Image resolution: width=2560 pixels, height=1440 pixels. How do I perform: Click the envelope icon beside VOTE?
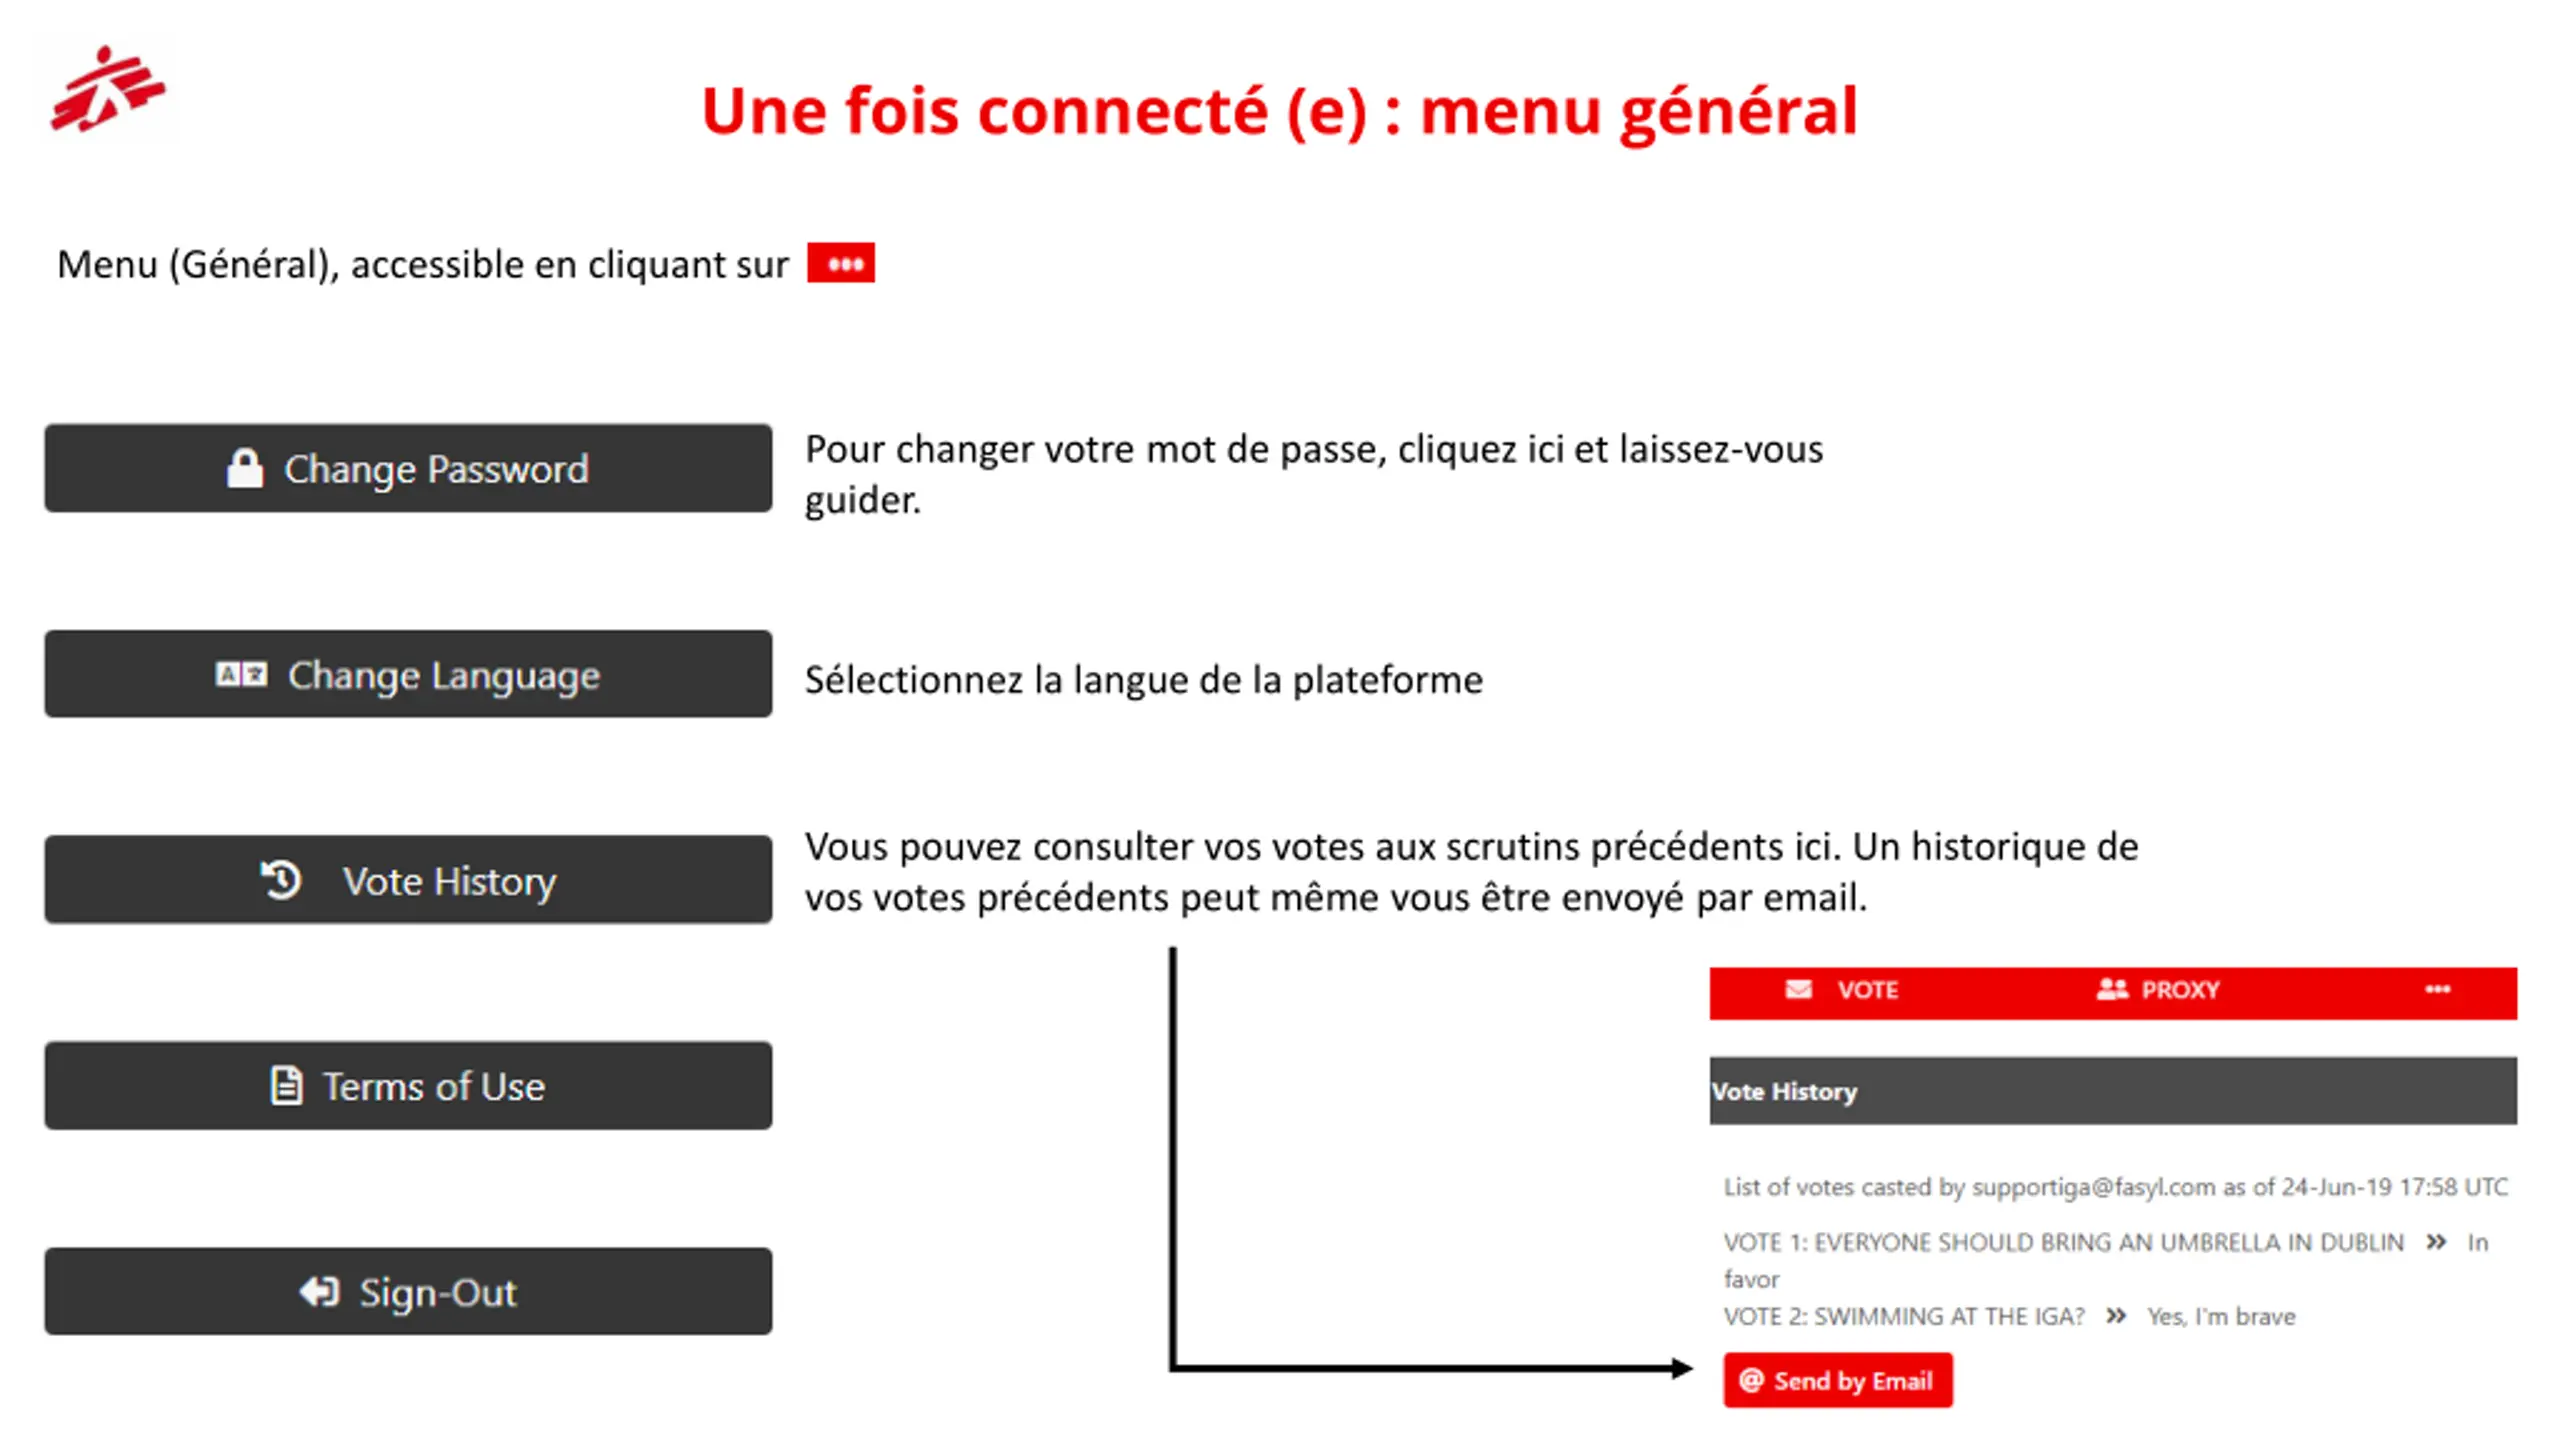point(1799,989)
